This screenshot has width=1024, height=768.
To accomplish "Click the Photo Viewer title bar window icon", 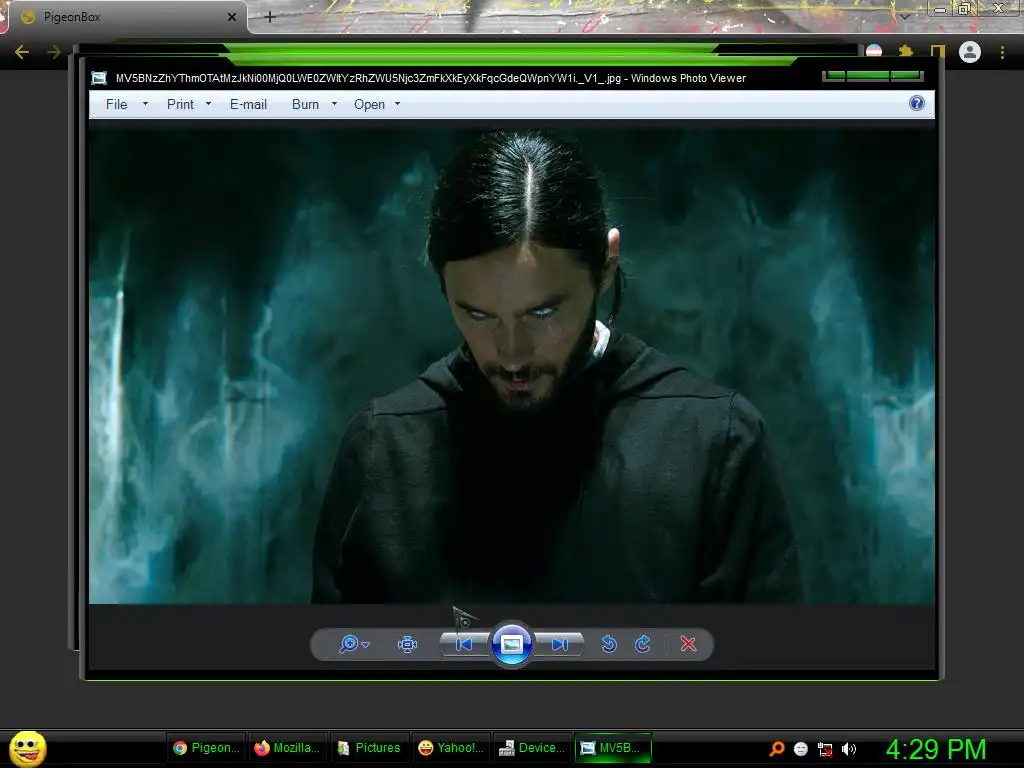I will click(99, 78).
